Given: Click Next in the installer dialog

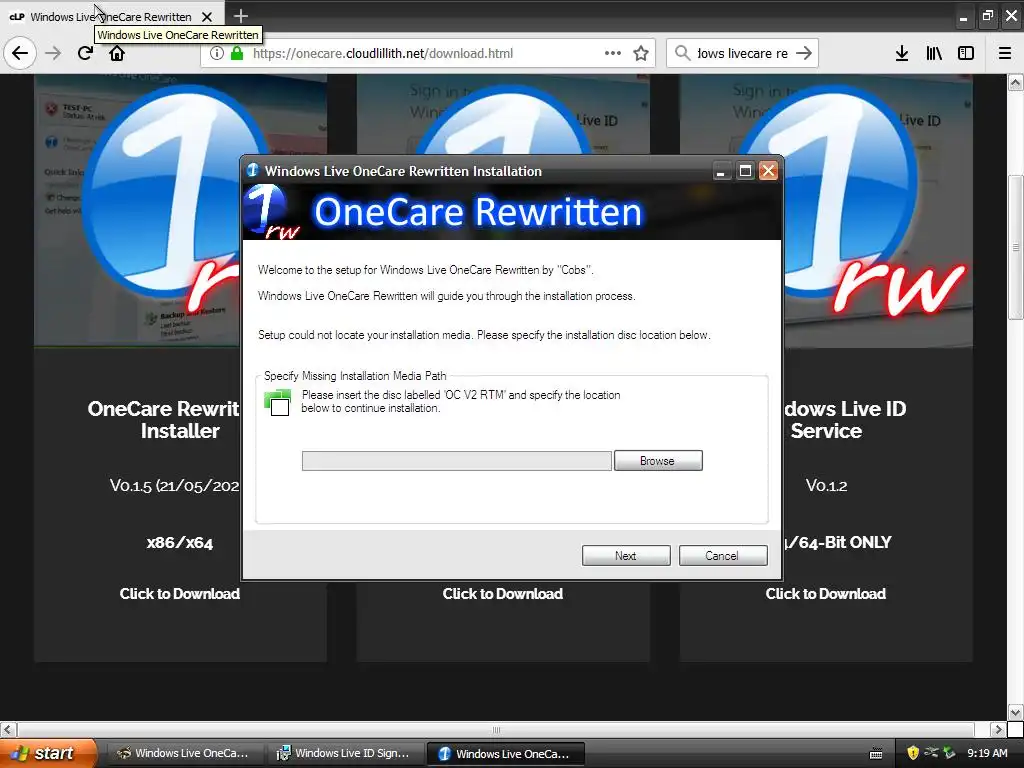Looking at the screenshot, I should tap(626, 555).
